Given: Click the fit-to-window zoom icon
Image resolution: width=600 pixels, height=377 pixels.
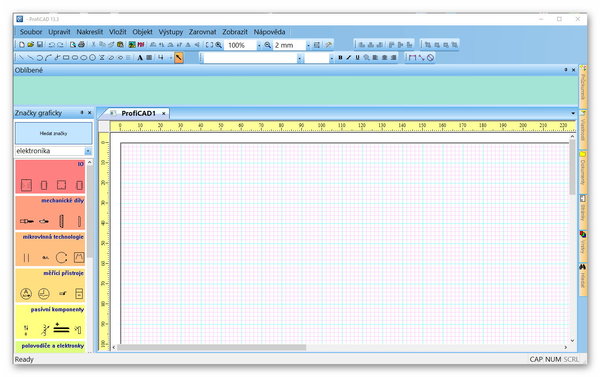Looking at the screenshot, I should click(209, 45).
